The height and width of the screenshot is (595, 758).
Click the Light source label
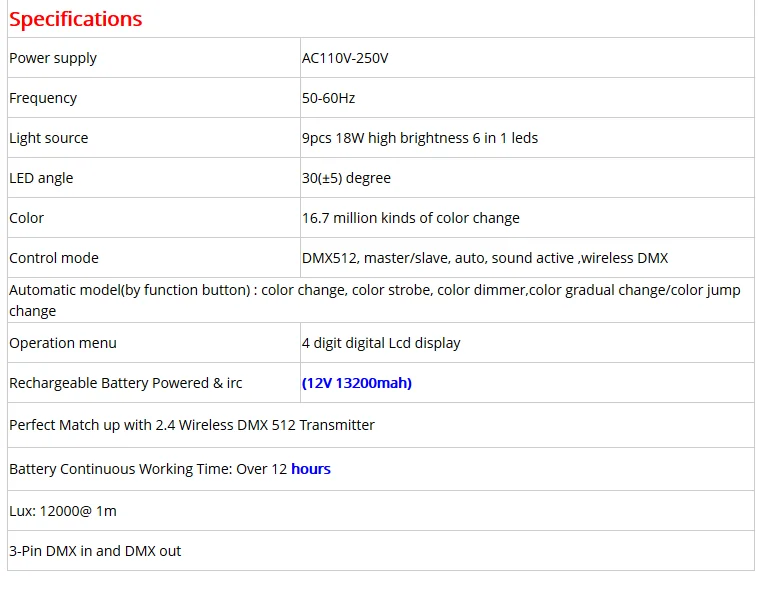[48, 138]
